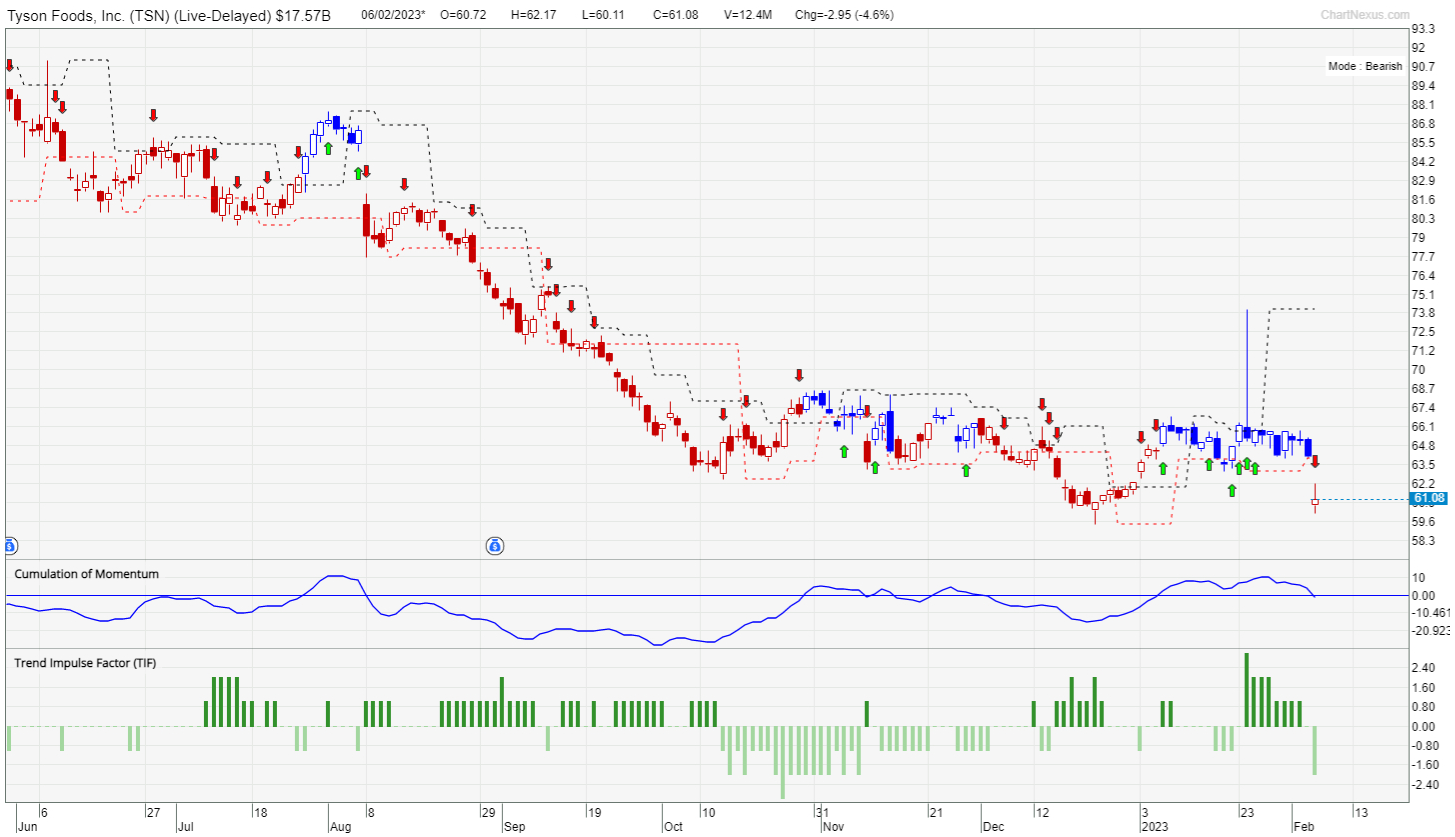The height and width of the screenshot is (837, 1455).
Task: Click the open value O=60.72
Action: 463,15
